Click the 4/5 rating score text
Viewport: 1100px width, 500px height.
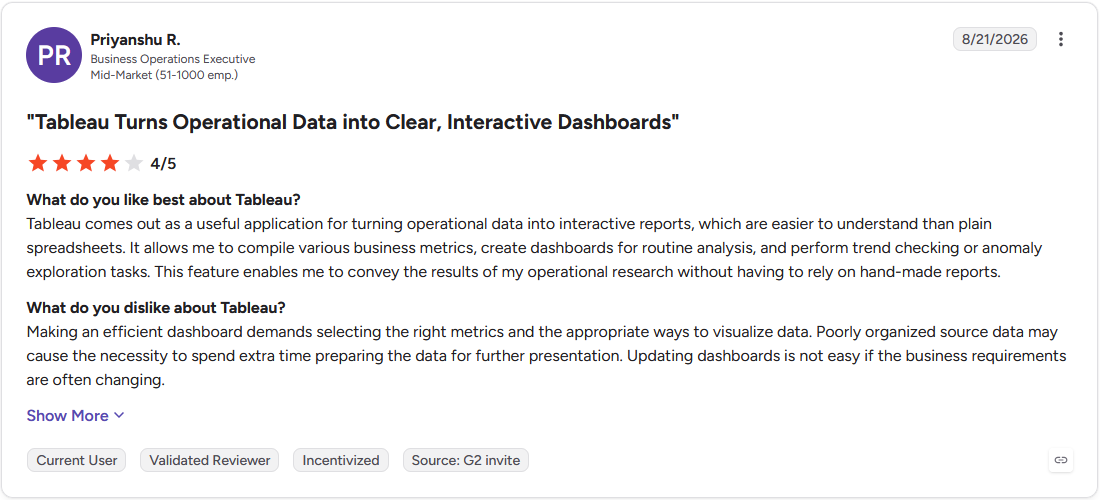163,164
